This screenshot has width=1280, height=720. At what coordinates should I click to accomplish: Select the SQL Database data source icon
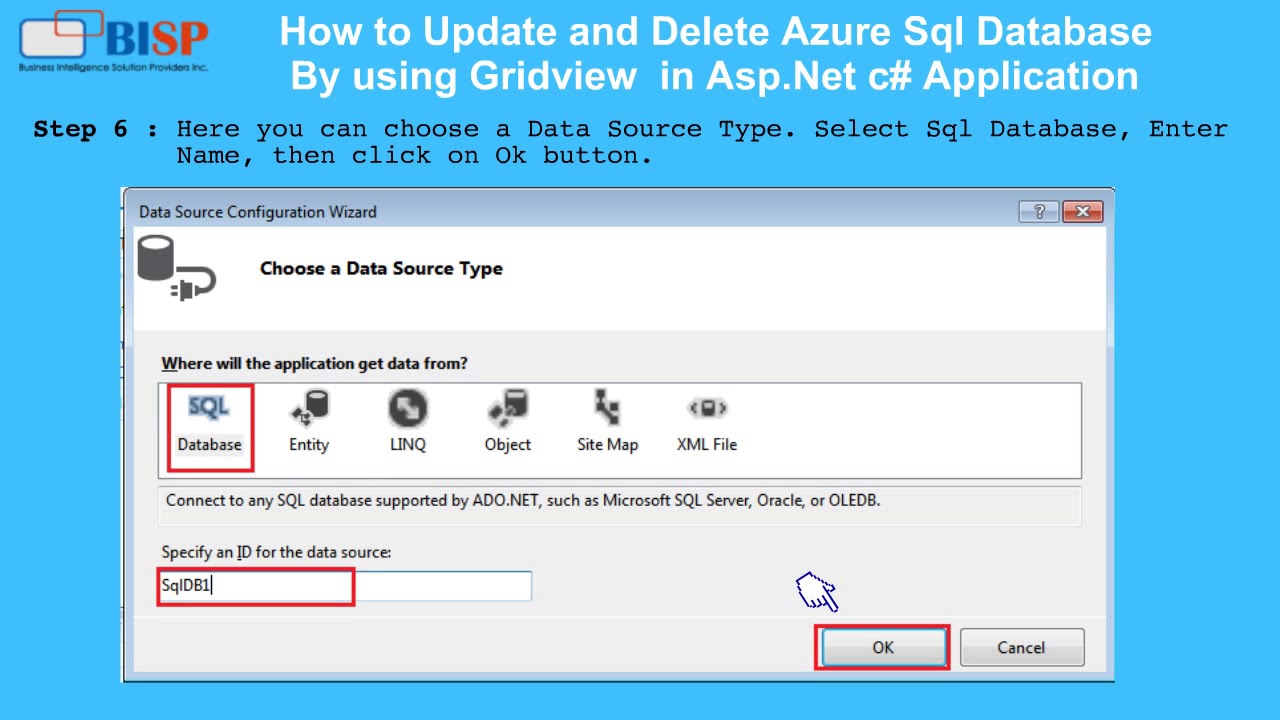point(209,408)
